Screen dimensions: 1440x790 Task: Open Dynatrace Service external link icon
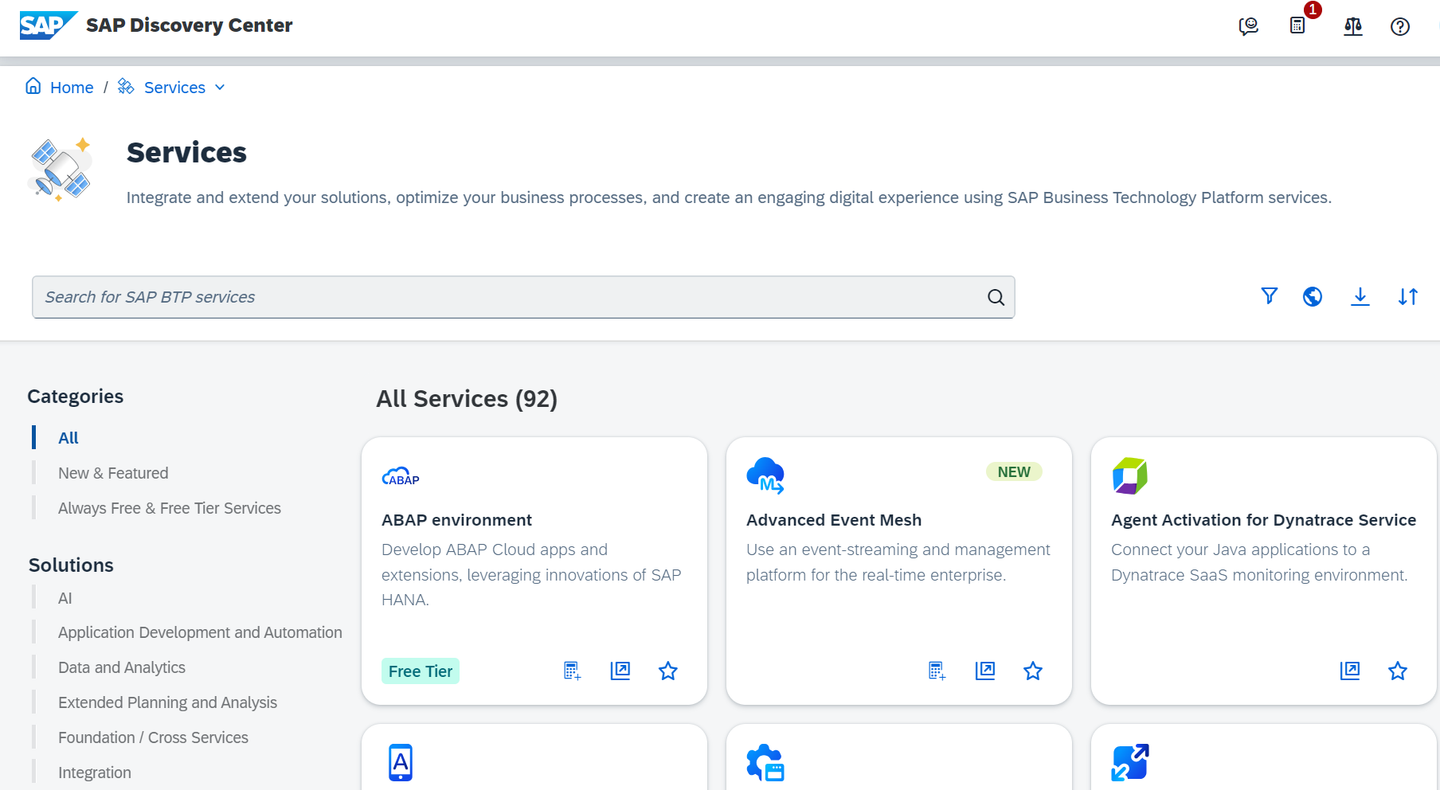coord(1350,671)
